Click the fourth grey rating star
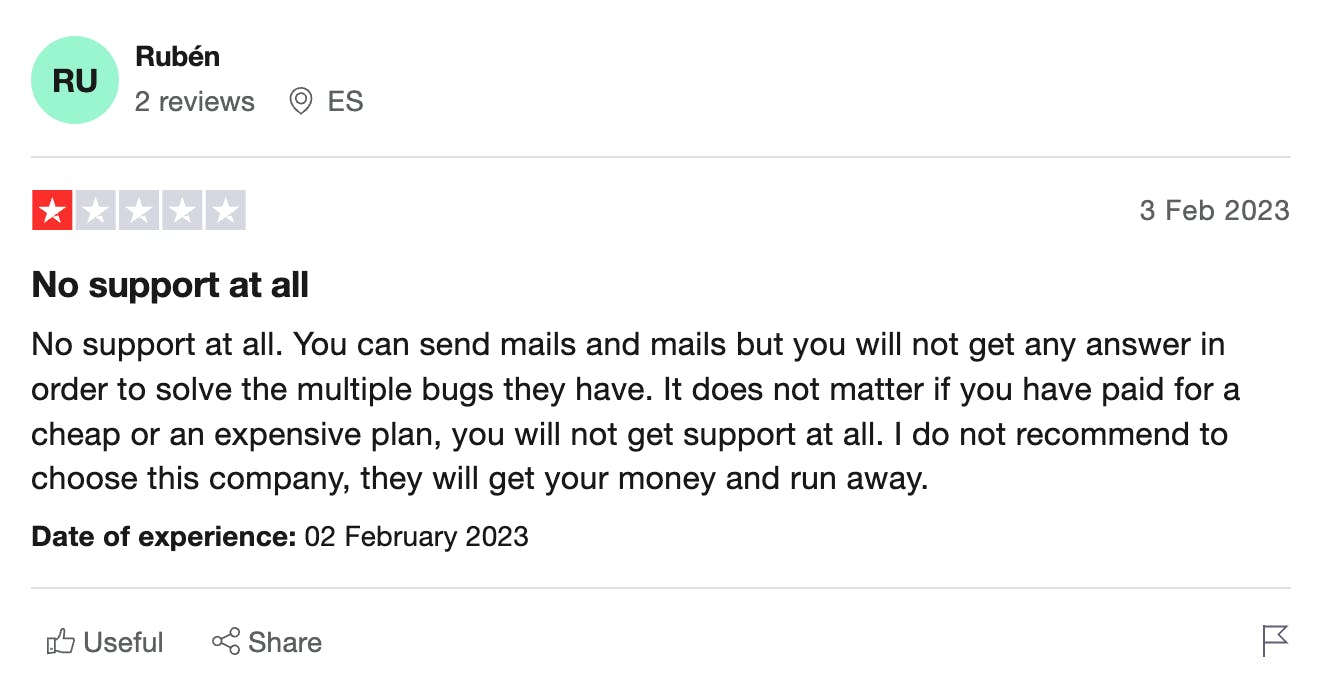 pos(182,211)
